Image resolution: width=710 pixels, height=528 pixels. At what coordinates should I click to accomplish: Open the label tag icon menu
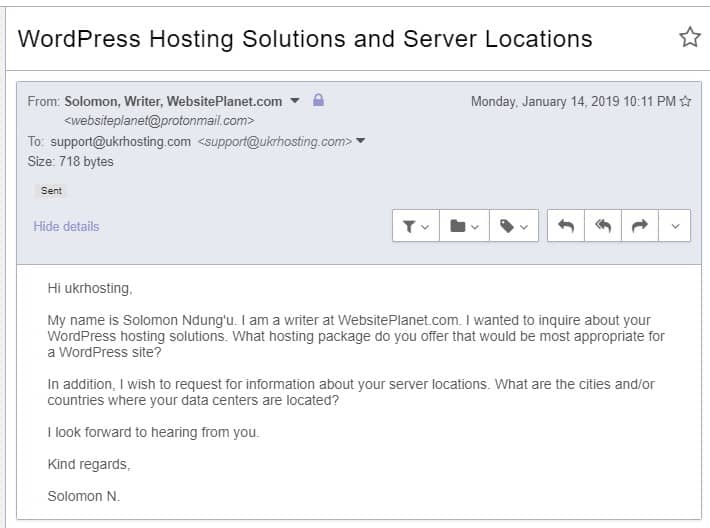513,226
